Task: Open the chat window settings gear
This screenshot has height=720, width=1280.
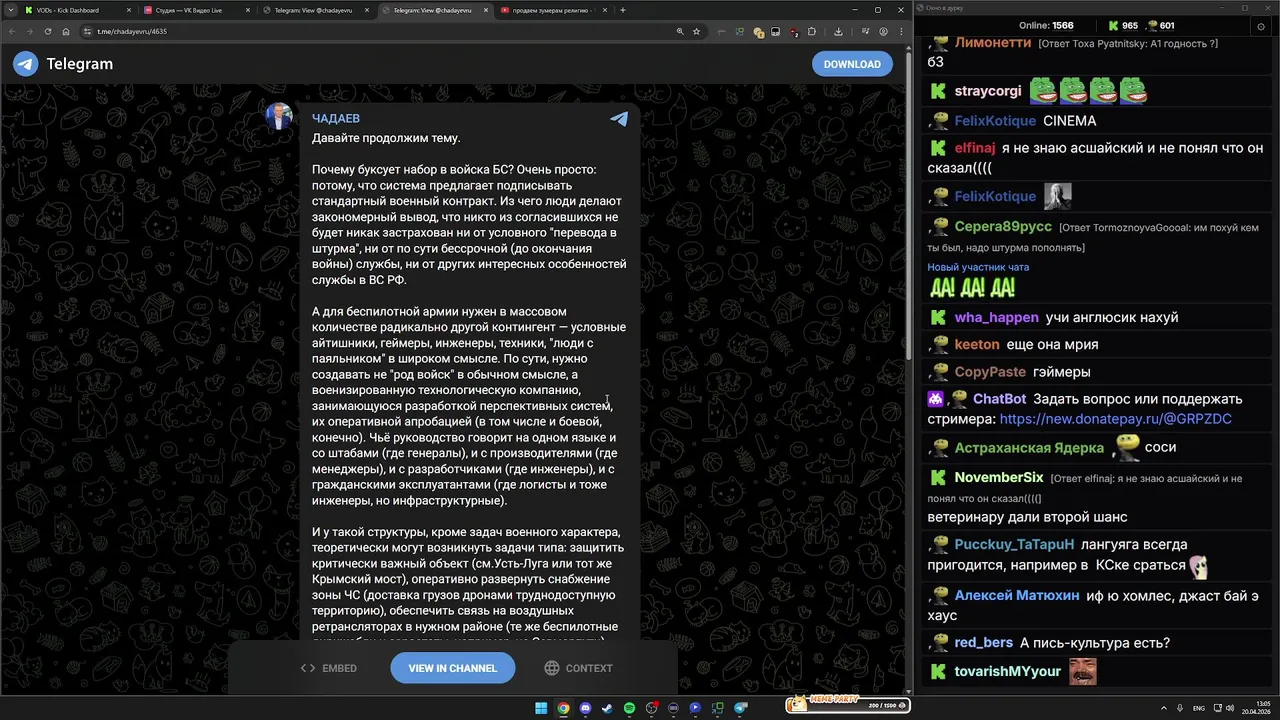Action: coord(1260,26)
